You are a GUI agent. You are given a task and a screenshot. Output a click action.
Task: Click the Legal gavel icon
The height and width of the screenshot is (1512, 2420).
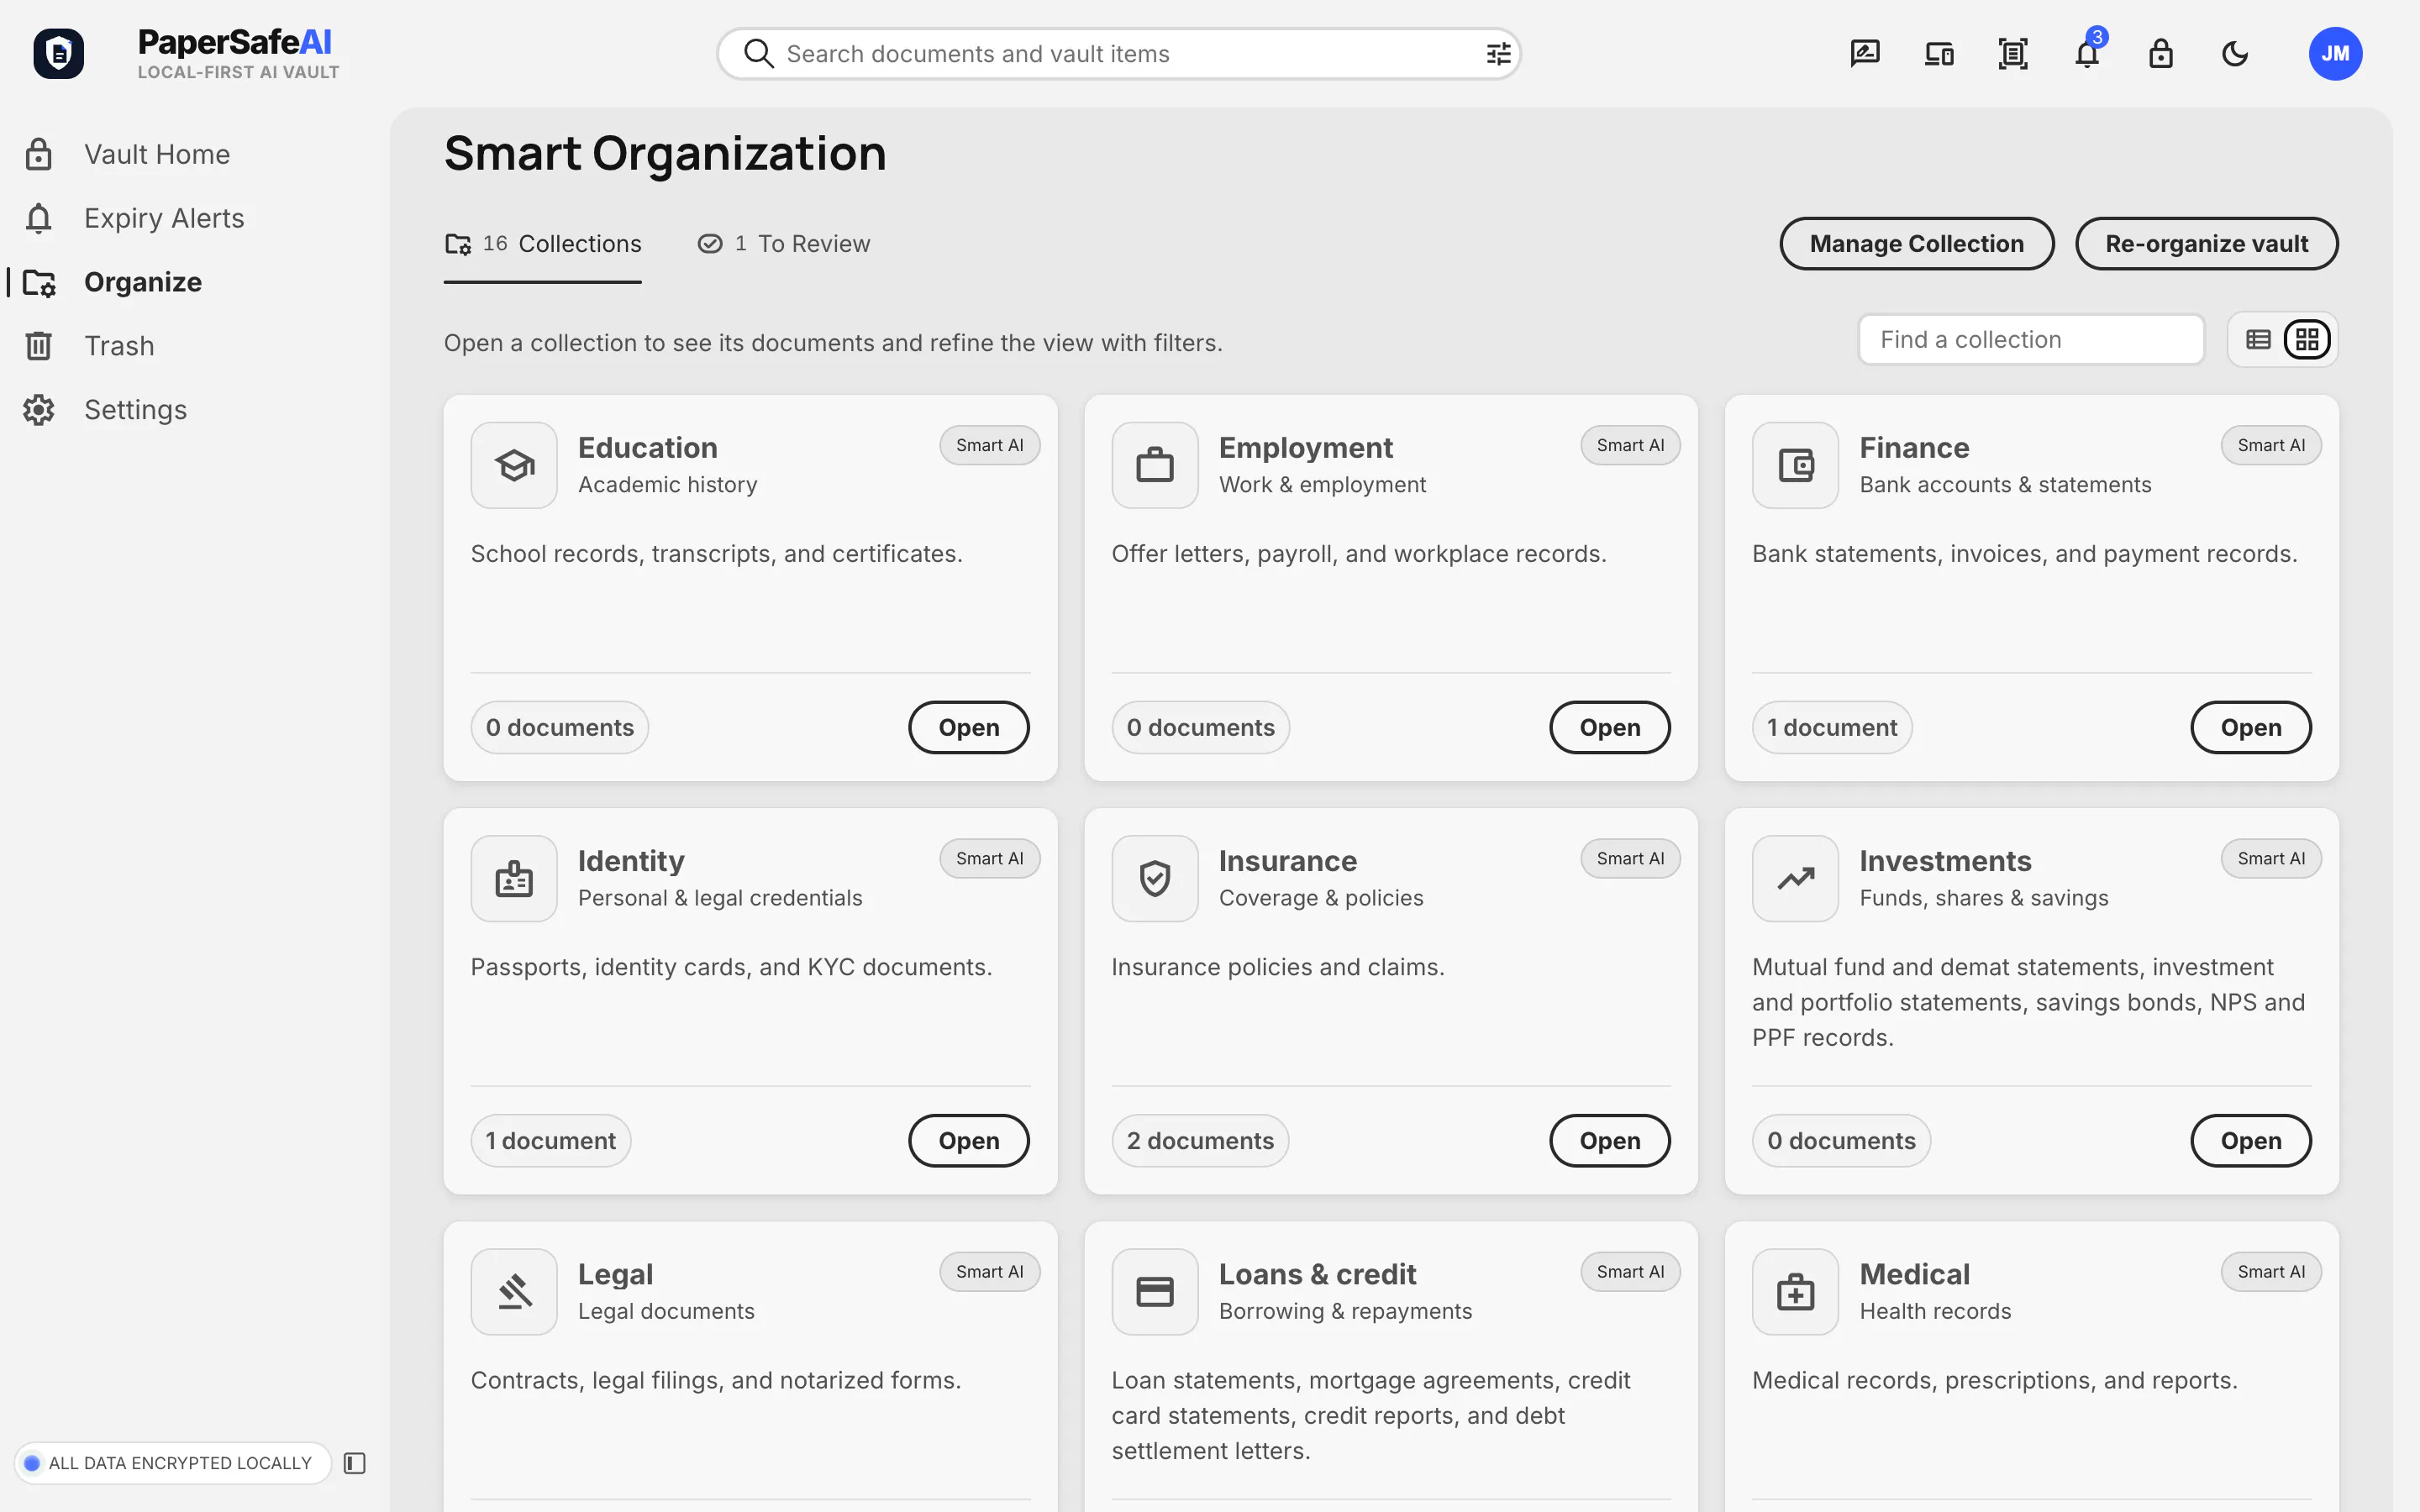click(x=514, y=1292)
